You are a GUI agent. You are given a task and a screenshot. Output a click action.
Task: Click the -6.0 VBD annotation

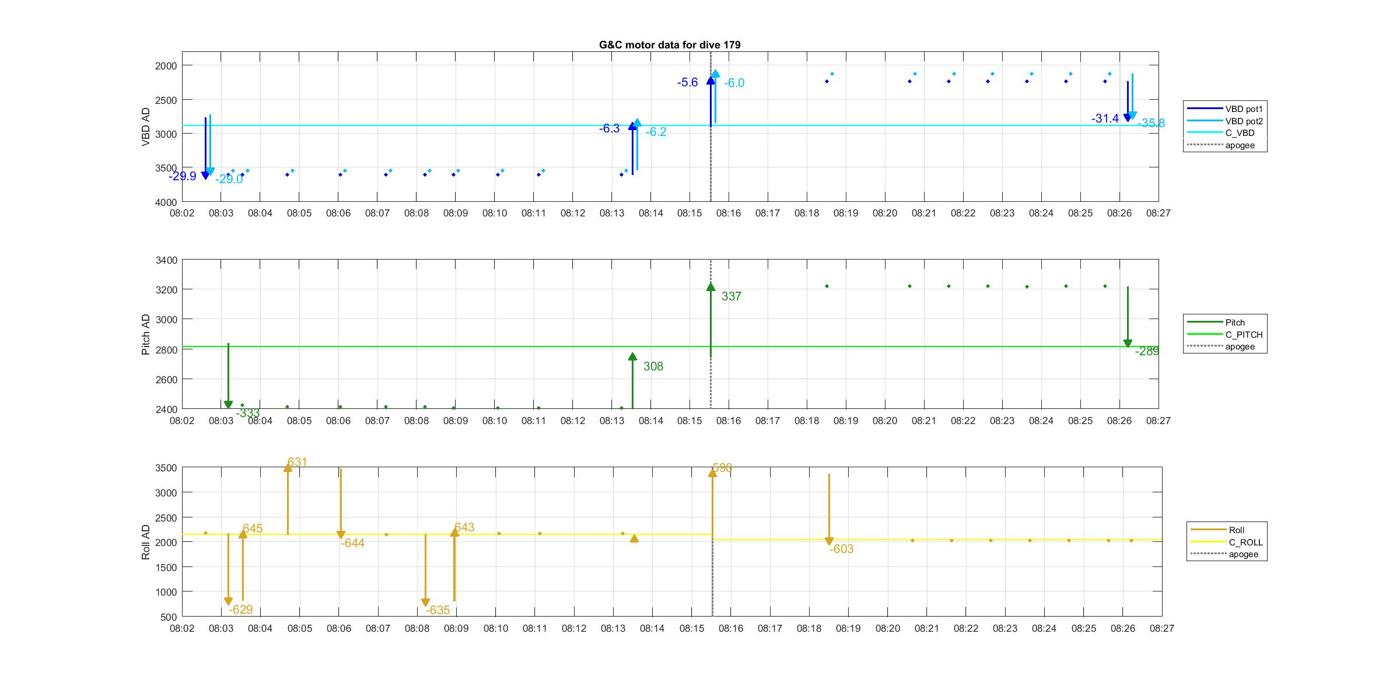coord(734,83)
